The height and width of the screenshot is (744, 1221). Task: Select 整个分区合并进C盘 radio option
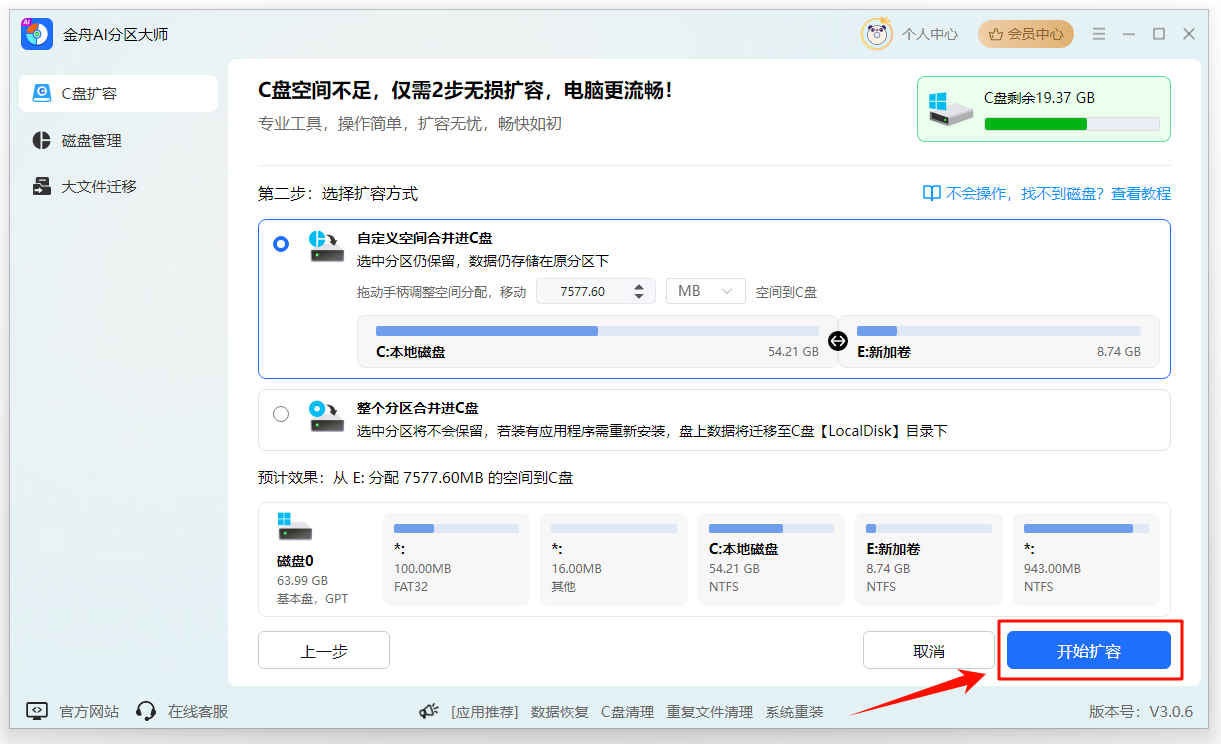(281, 414)
